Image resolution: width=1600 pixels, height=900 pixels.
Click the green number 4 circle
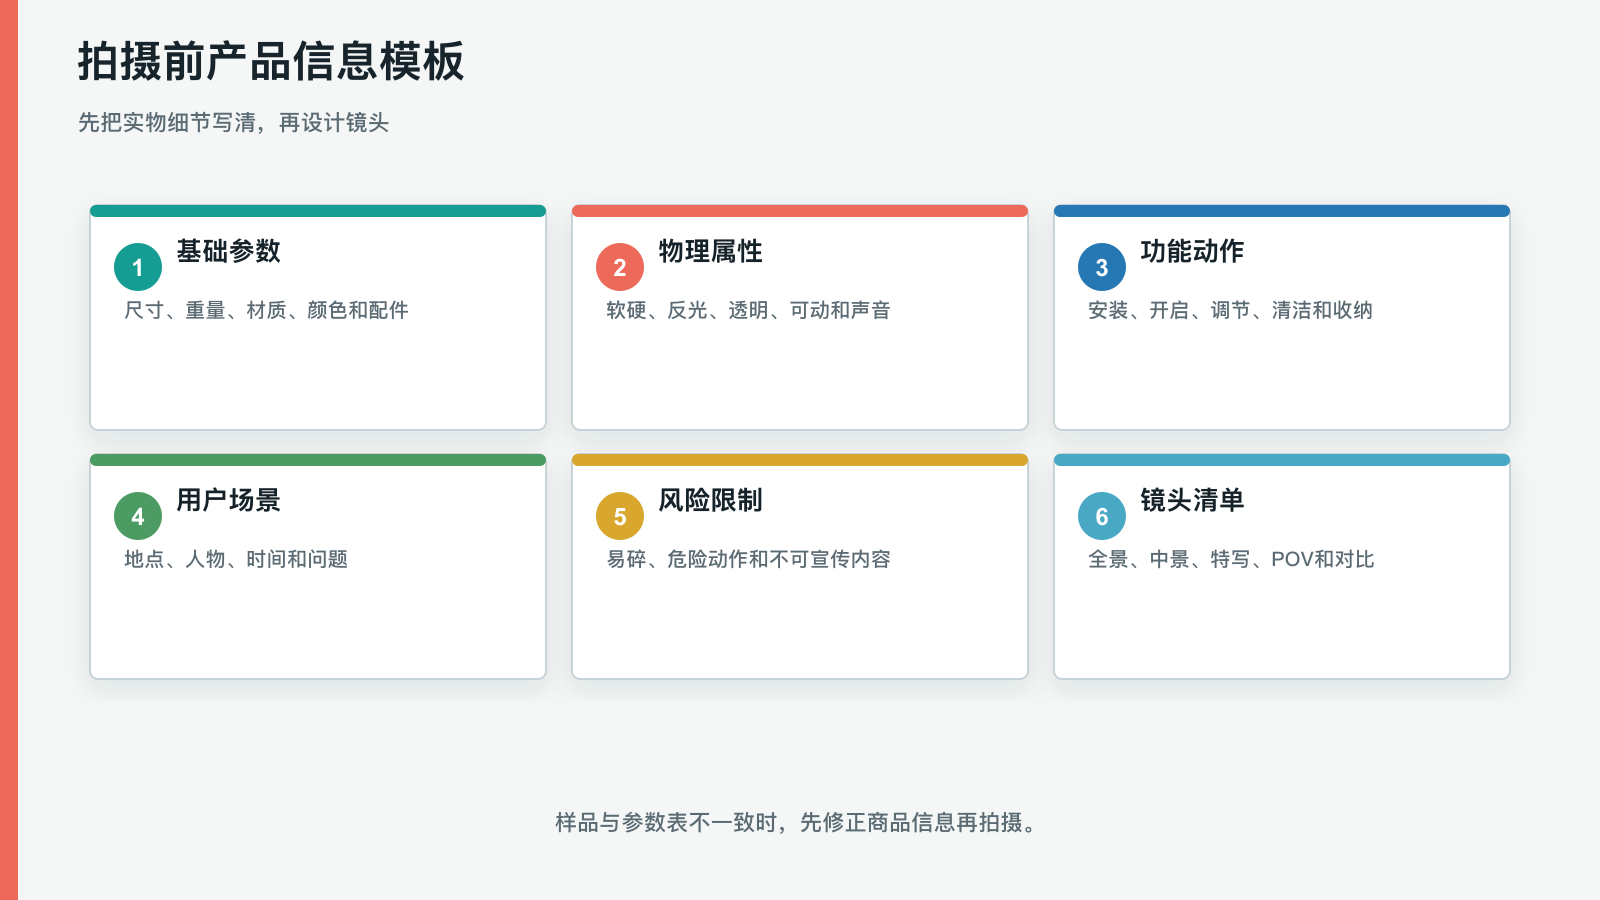click(138, 516)
